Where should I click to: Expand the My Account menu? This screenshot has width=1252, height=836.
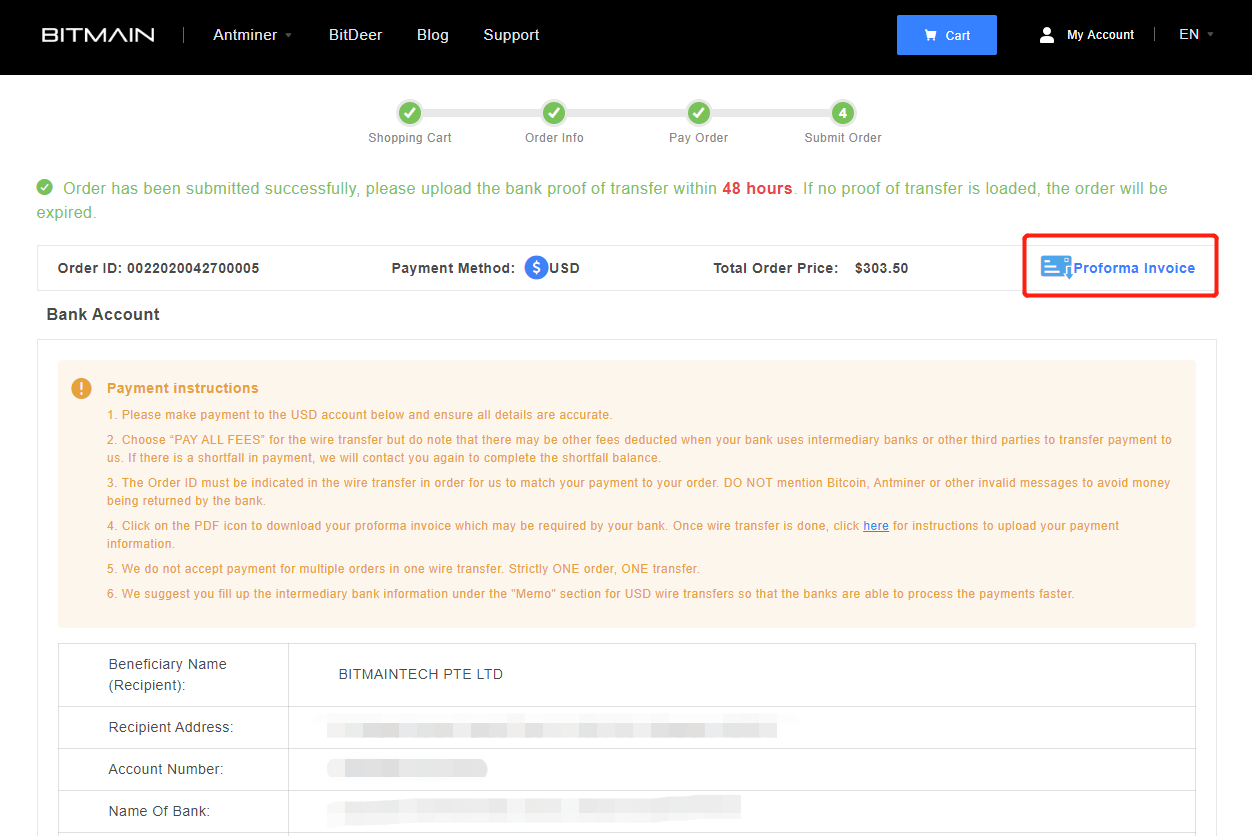pyautogui.click(x=1100, y=34)
